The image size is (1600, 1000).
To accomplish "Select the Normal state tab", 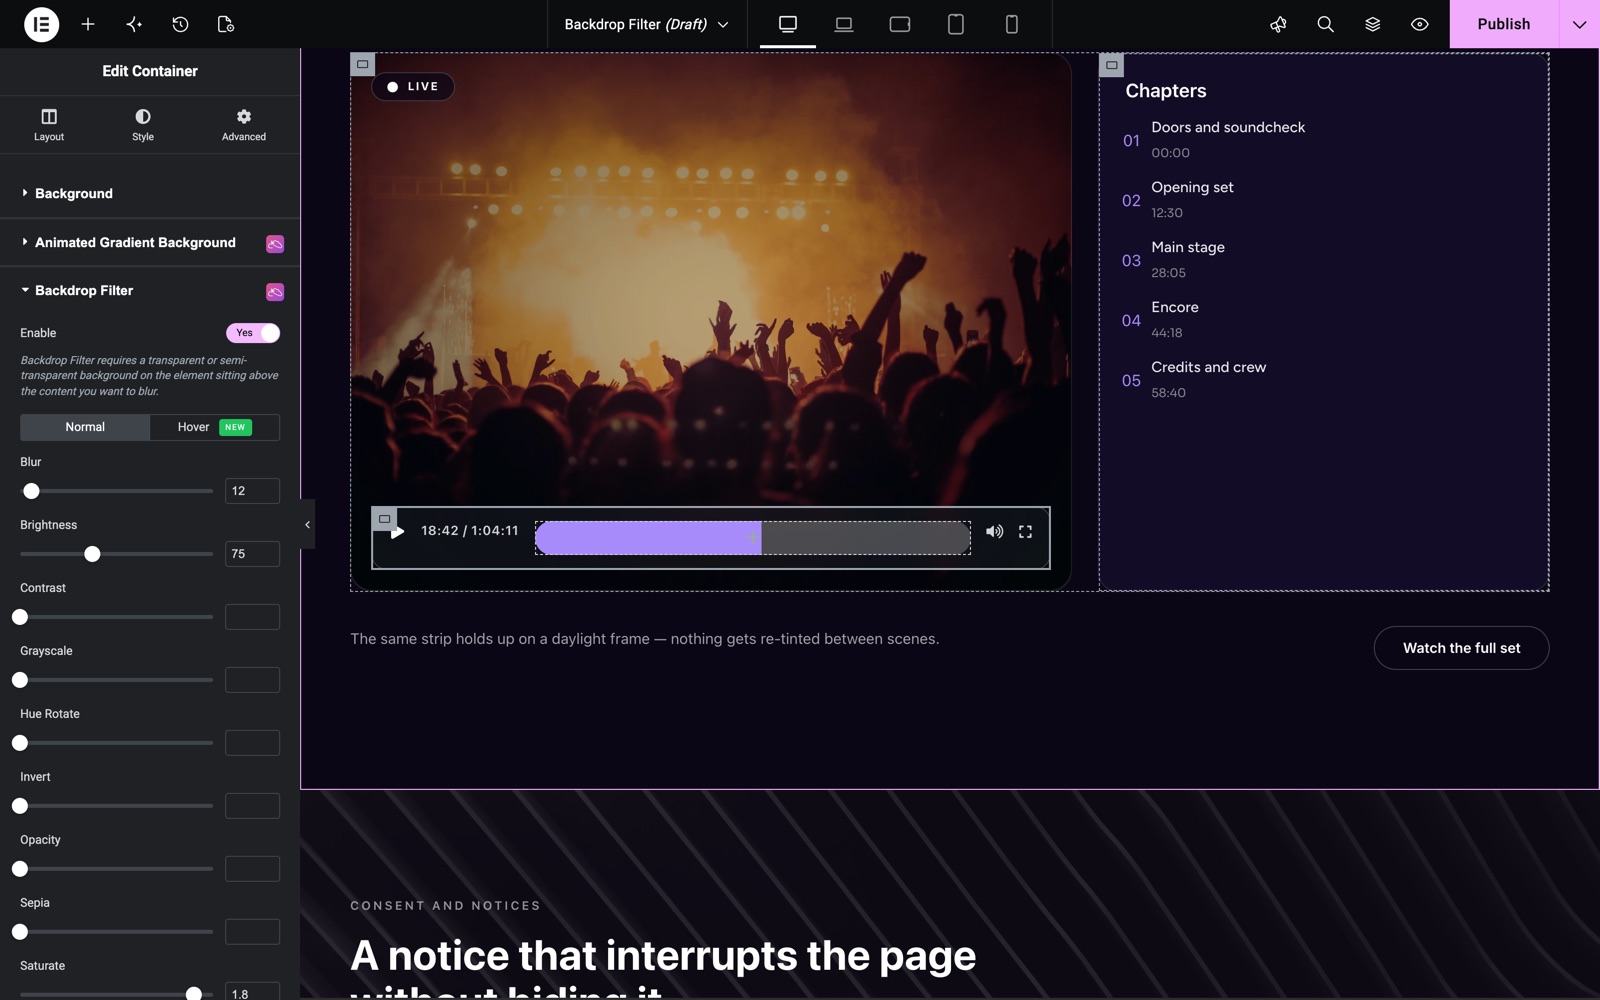I will point(85,427).
